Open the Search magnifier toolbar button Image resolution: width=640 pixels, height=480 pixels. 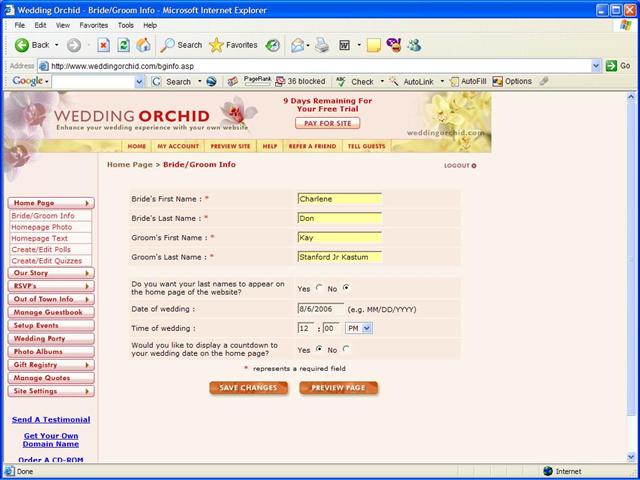(x=181, y=45)
